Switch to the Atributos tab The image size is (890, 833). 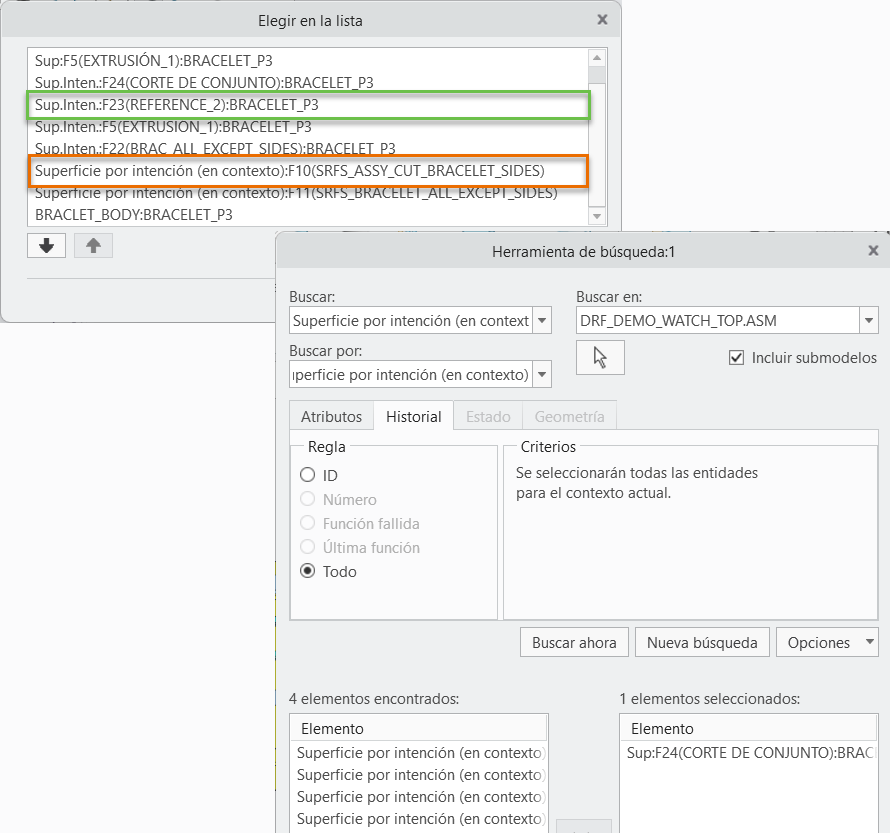tap(331, 416)
